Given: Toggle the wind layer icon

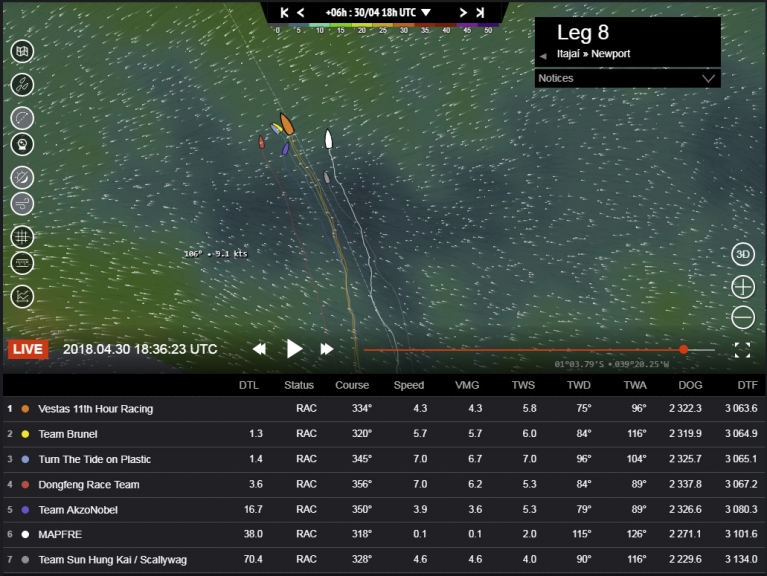Looking at the screenshot, I should 23,204.
